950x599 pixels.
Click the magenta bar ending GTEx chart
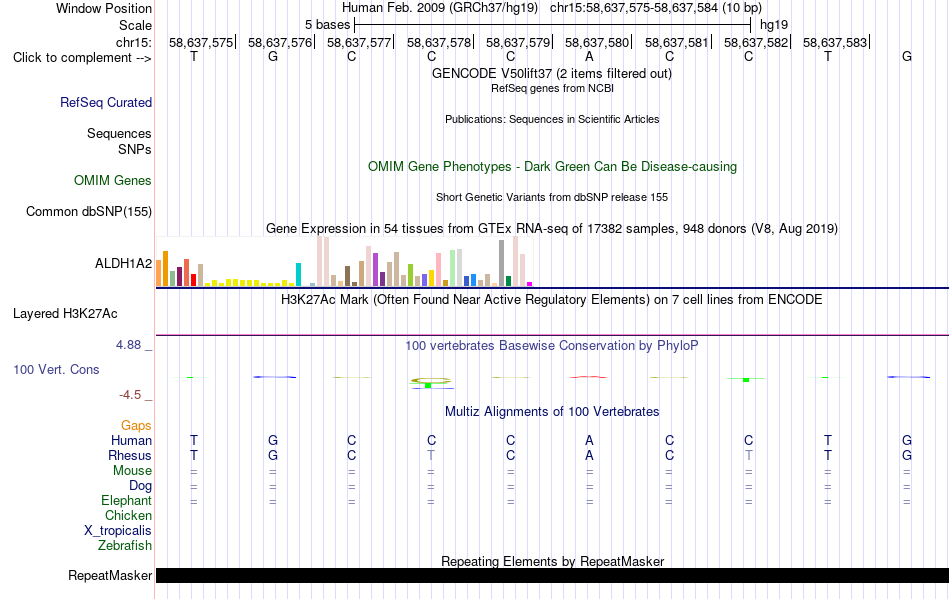pyautogui.click(x=529, y=284)
